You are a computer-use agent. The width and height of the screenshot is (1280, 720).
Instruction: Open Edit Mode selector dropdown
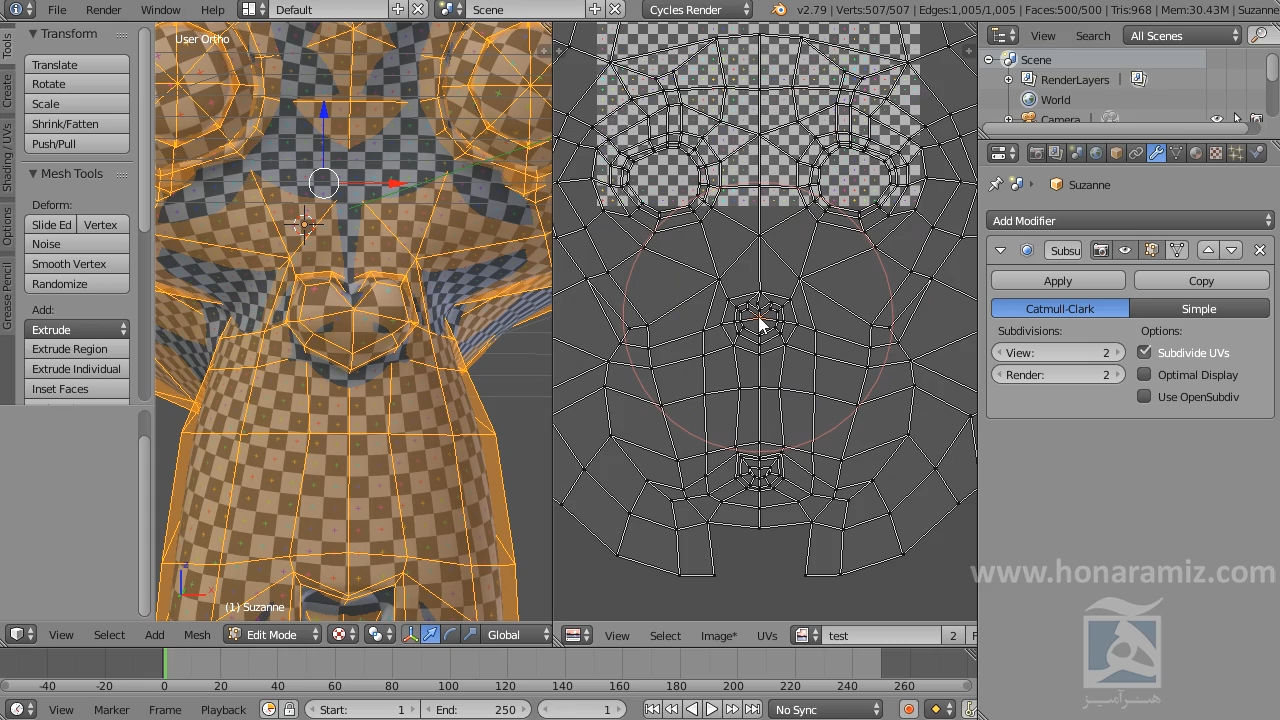click(x=273, y=635)
